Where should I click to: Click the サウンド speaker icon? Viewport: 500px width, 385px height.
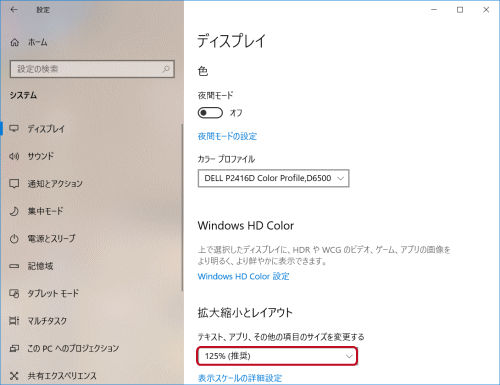pyautogui.click(x=14, y=156)
